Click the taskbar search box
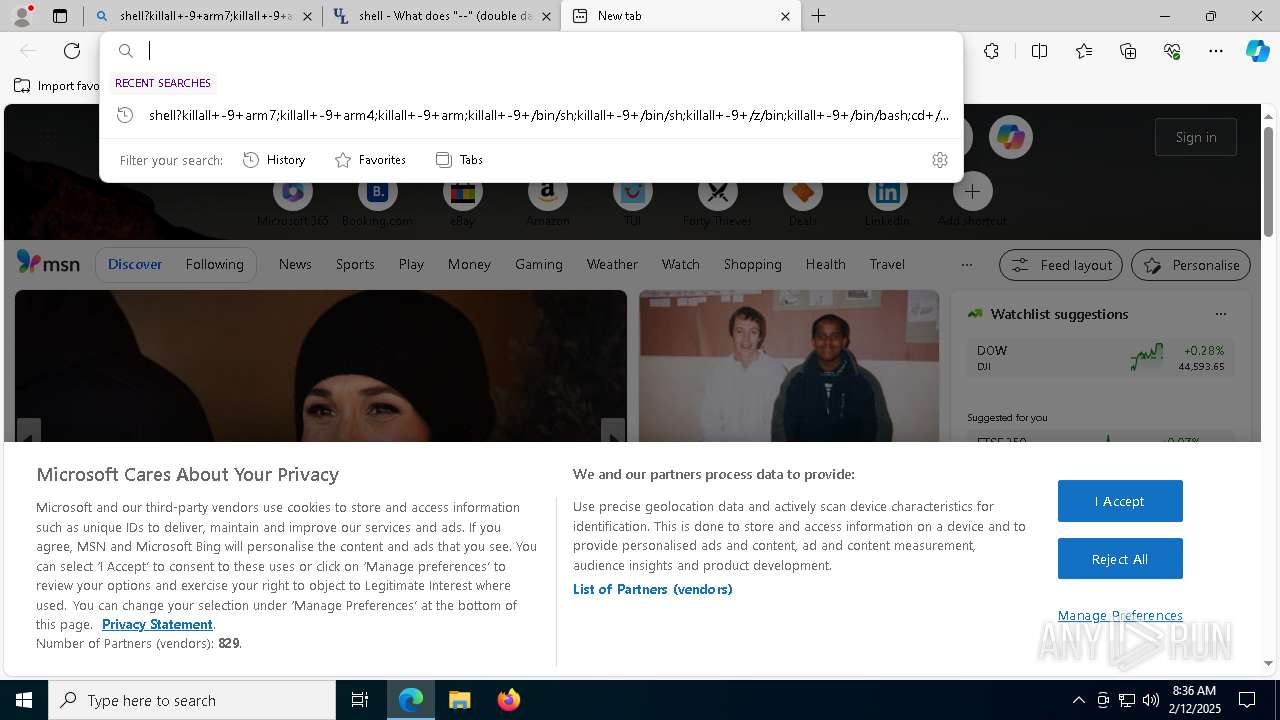 192,700
